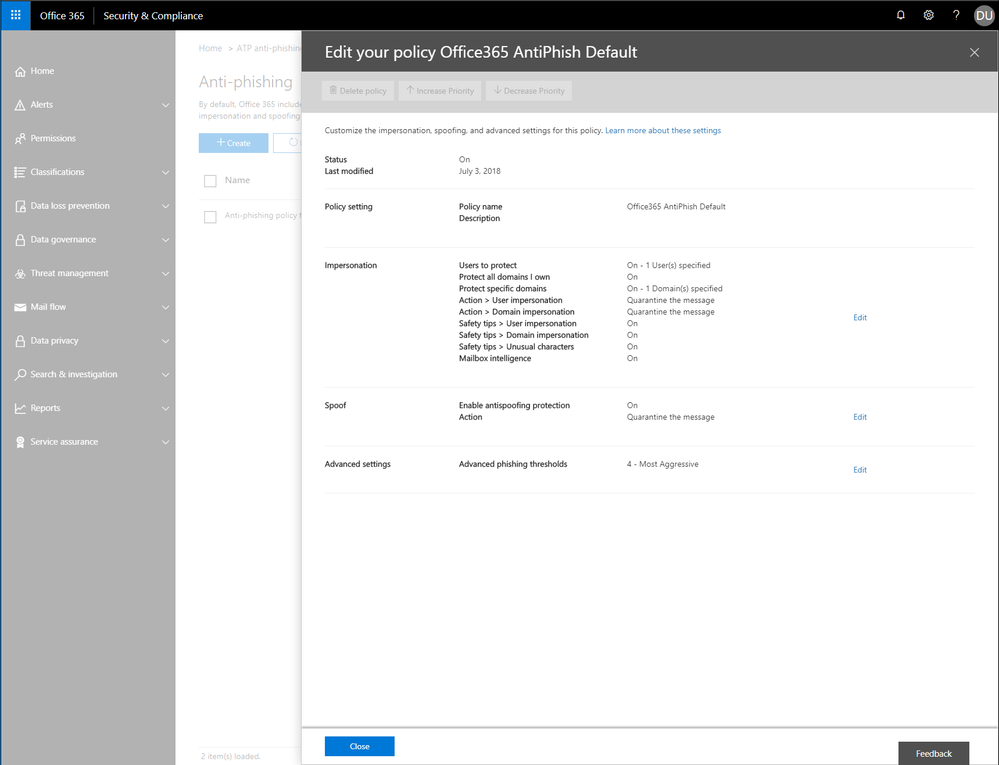The image size is (999, 765).
Task: Click the '4 - Most Aggressive' value
Action: click(663, 464)
